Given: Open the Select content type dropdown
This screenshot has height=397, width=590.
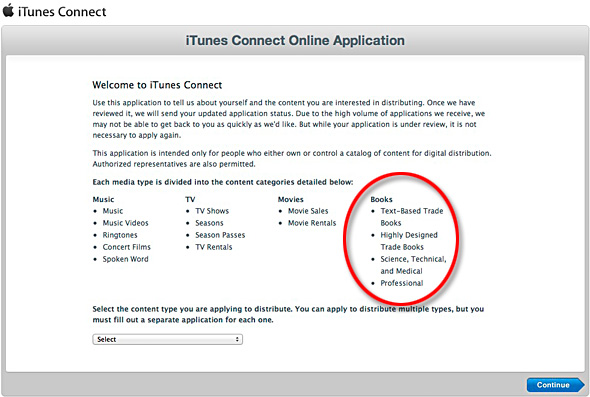Looking at the screenshot, I should coord(167,339).
